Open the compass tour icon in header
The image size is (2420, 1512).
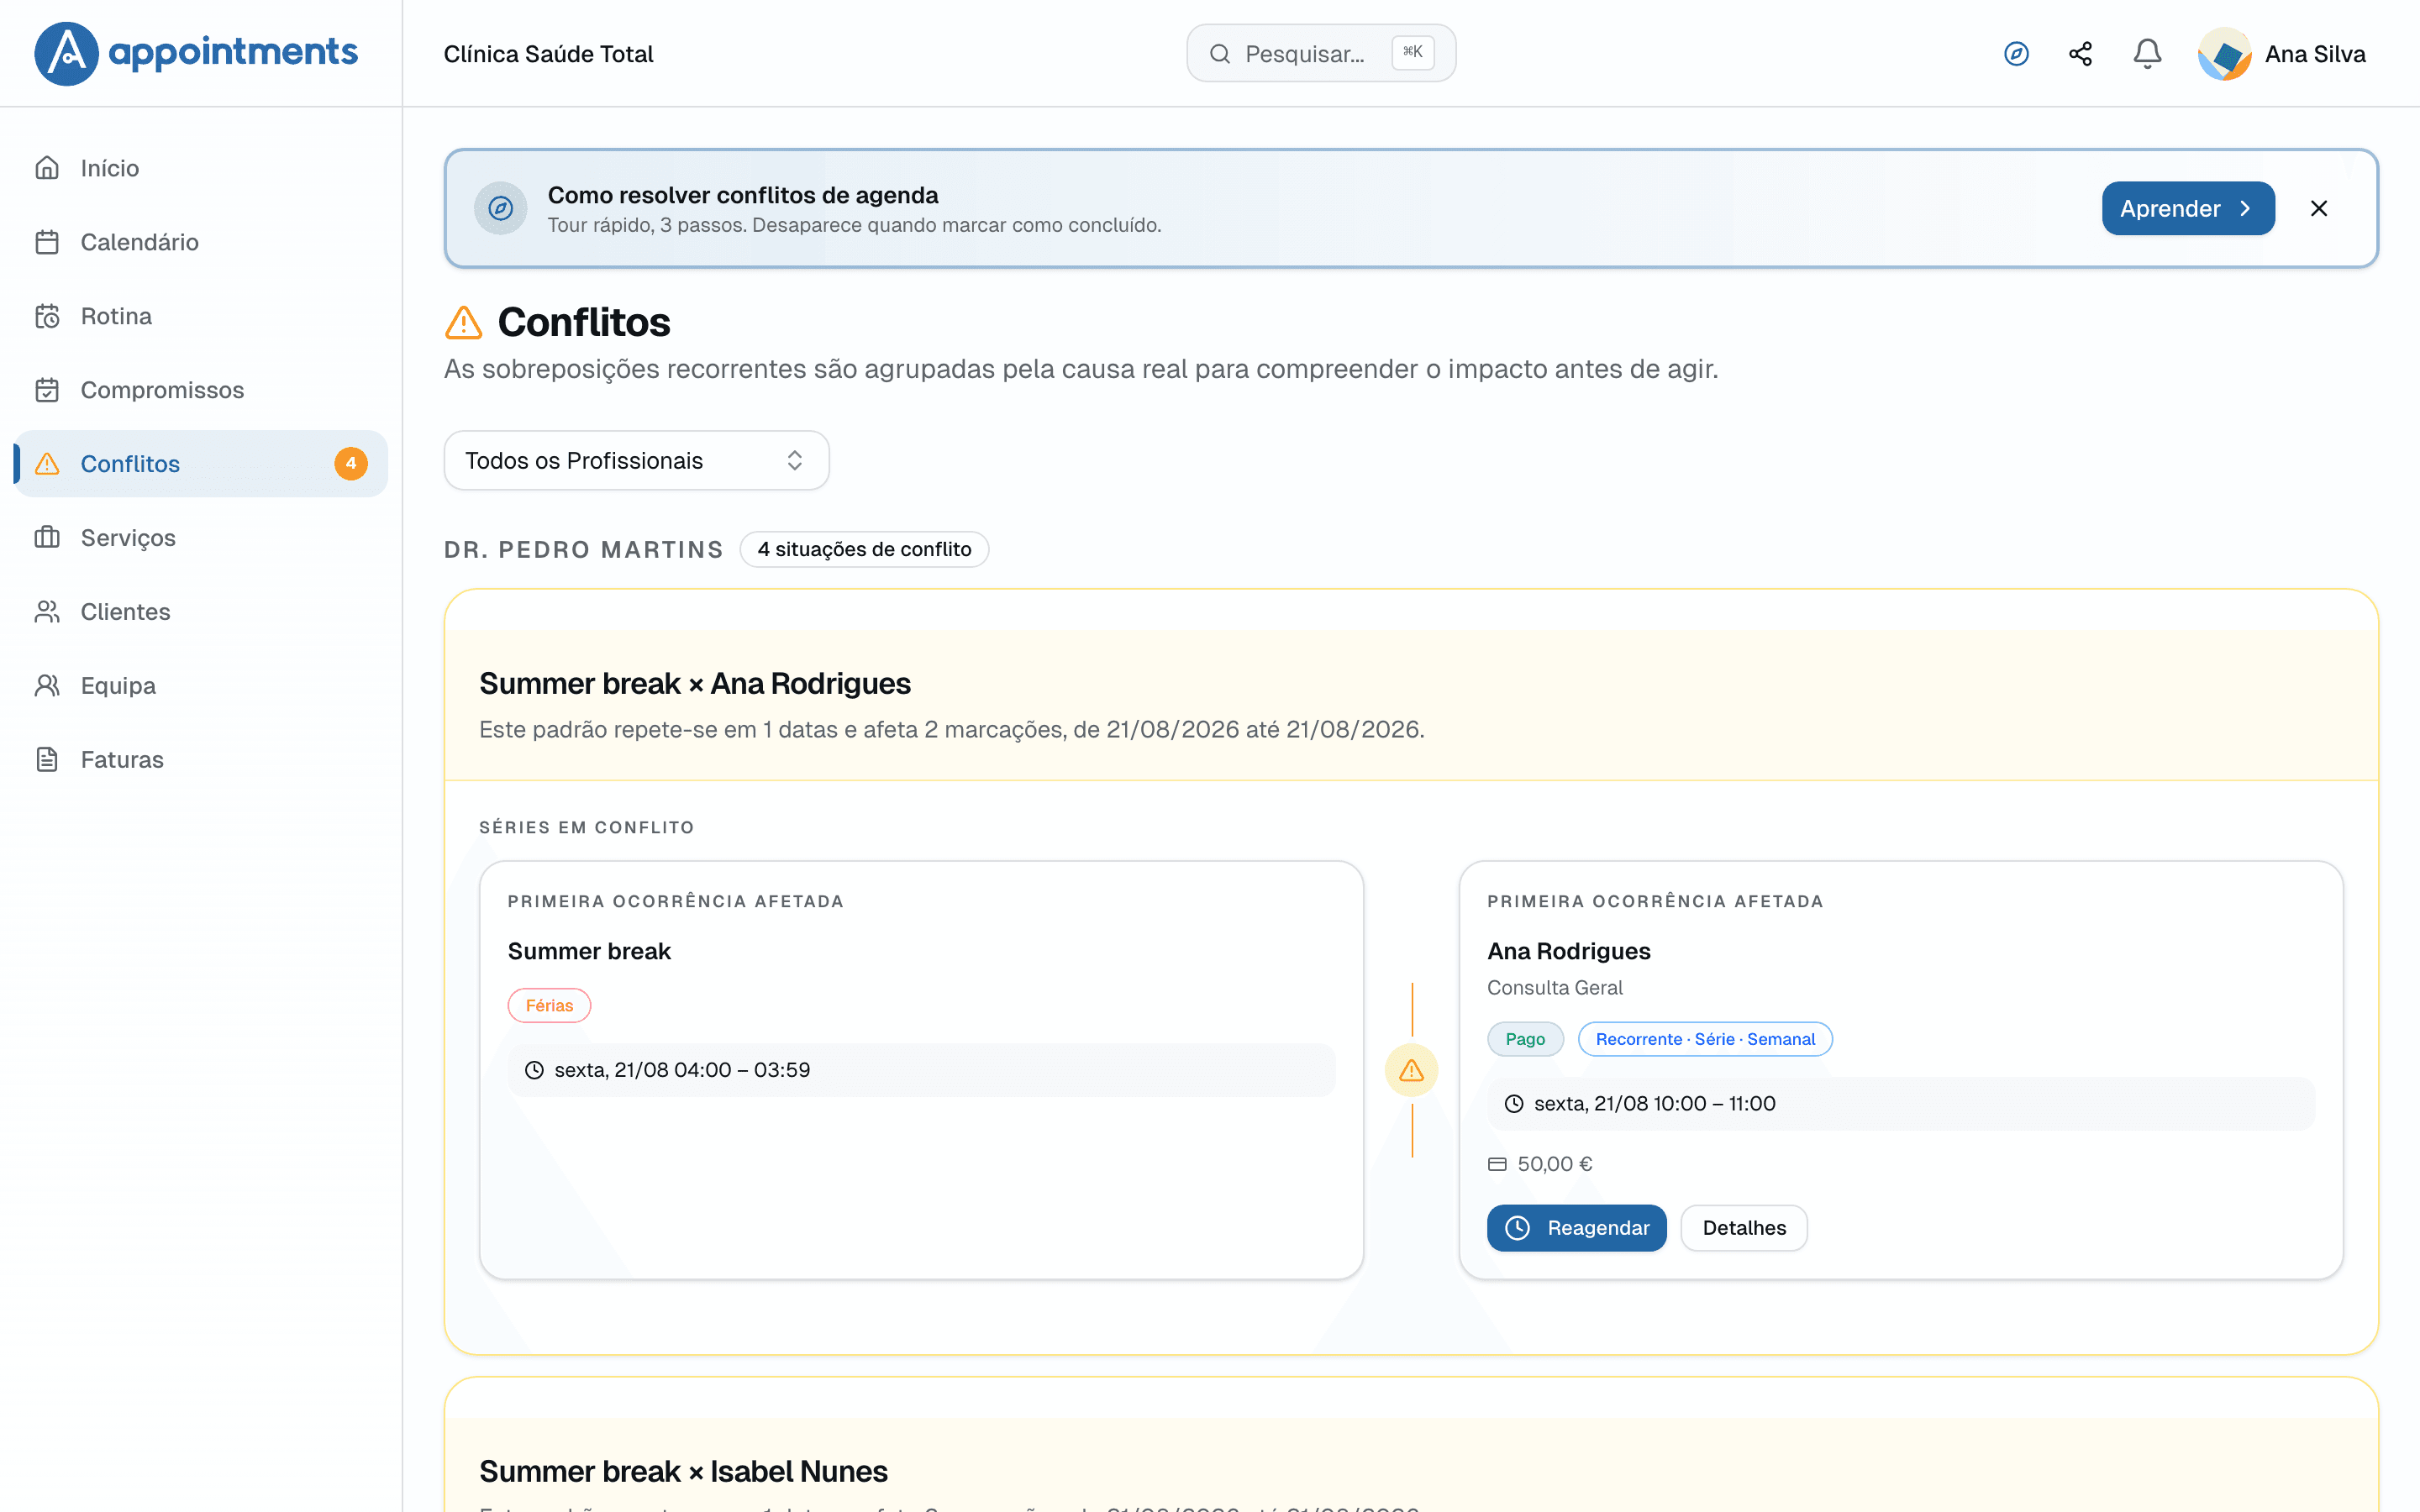click(x=2016, y=54)
